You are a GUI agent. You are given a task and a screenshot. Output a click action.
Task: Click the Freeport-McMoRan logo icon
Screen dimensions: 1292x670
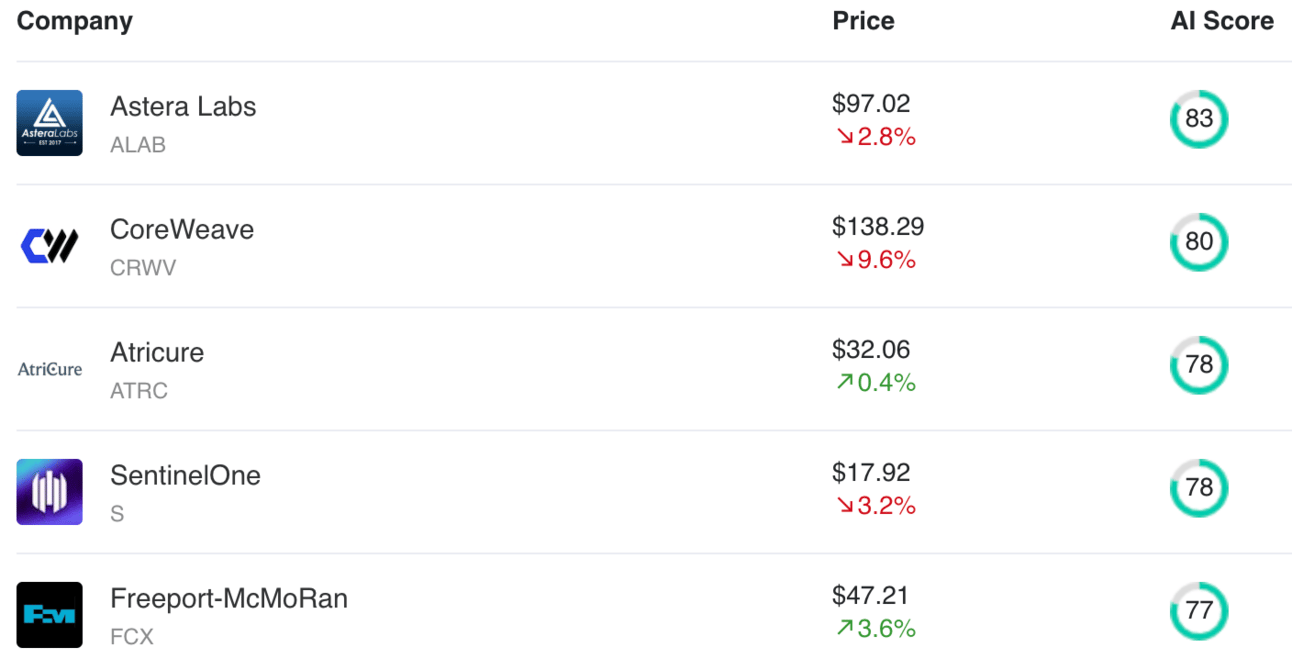49,614
